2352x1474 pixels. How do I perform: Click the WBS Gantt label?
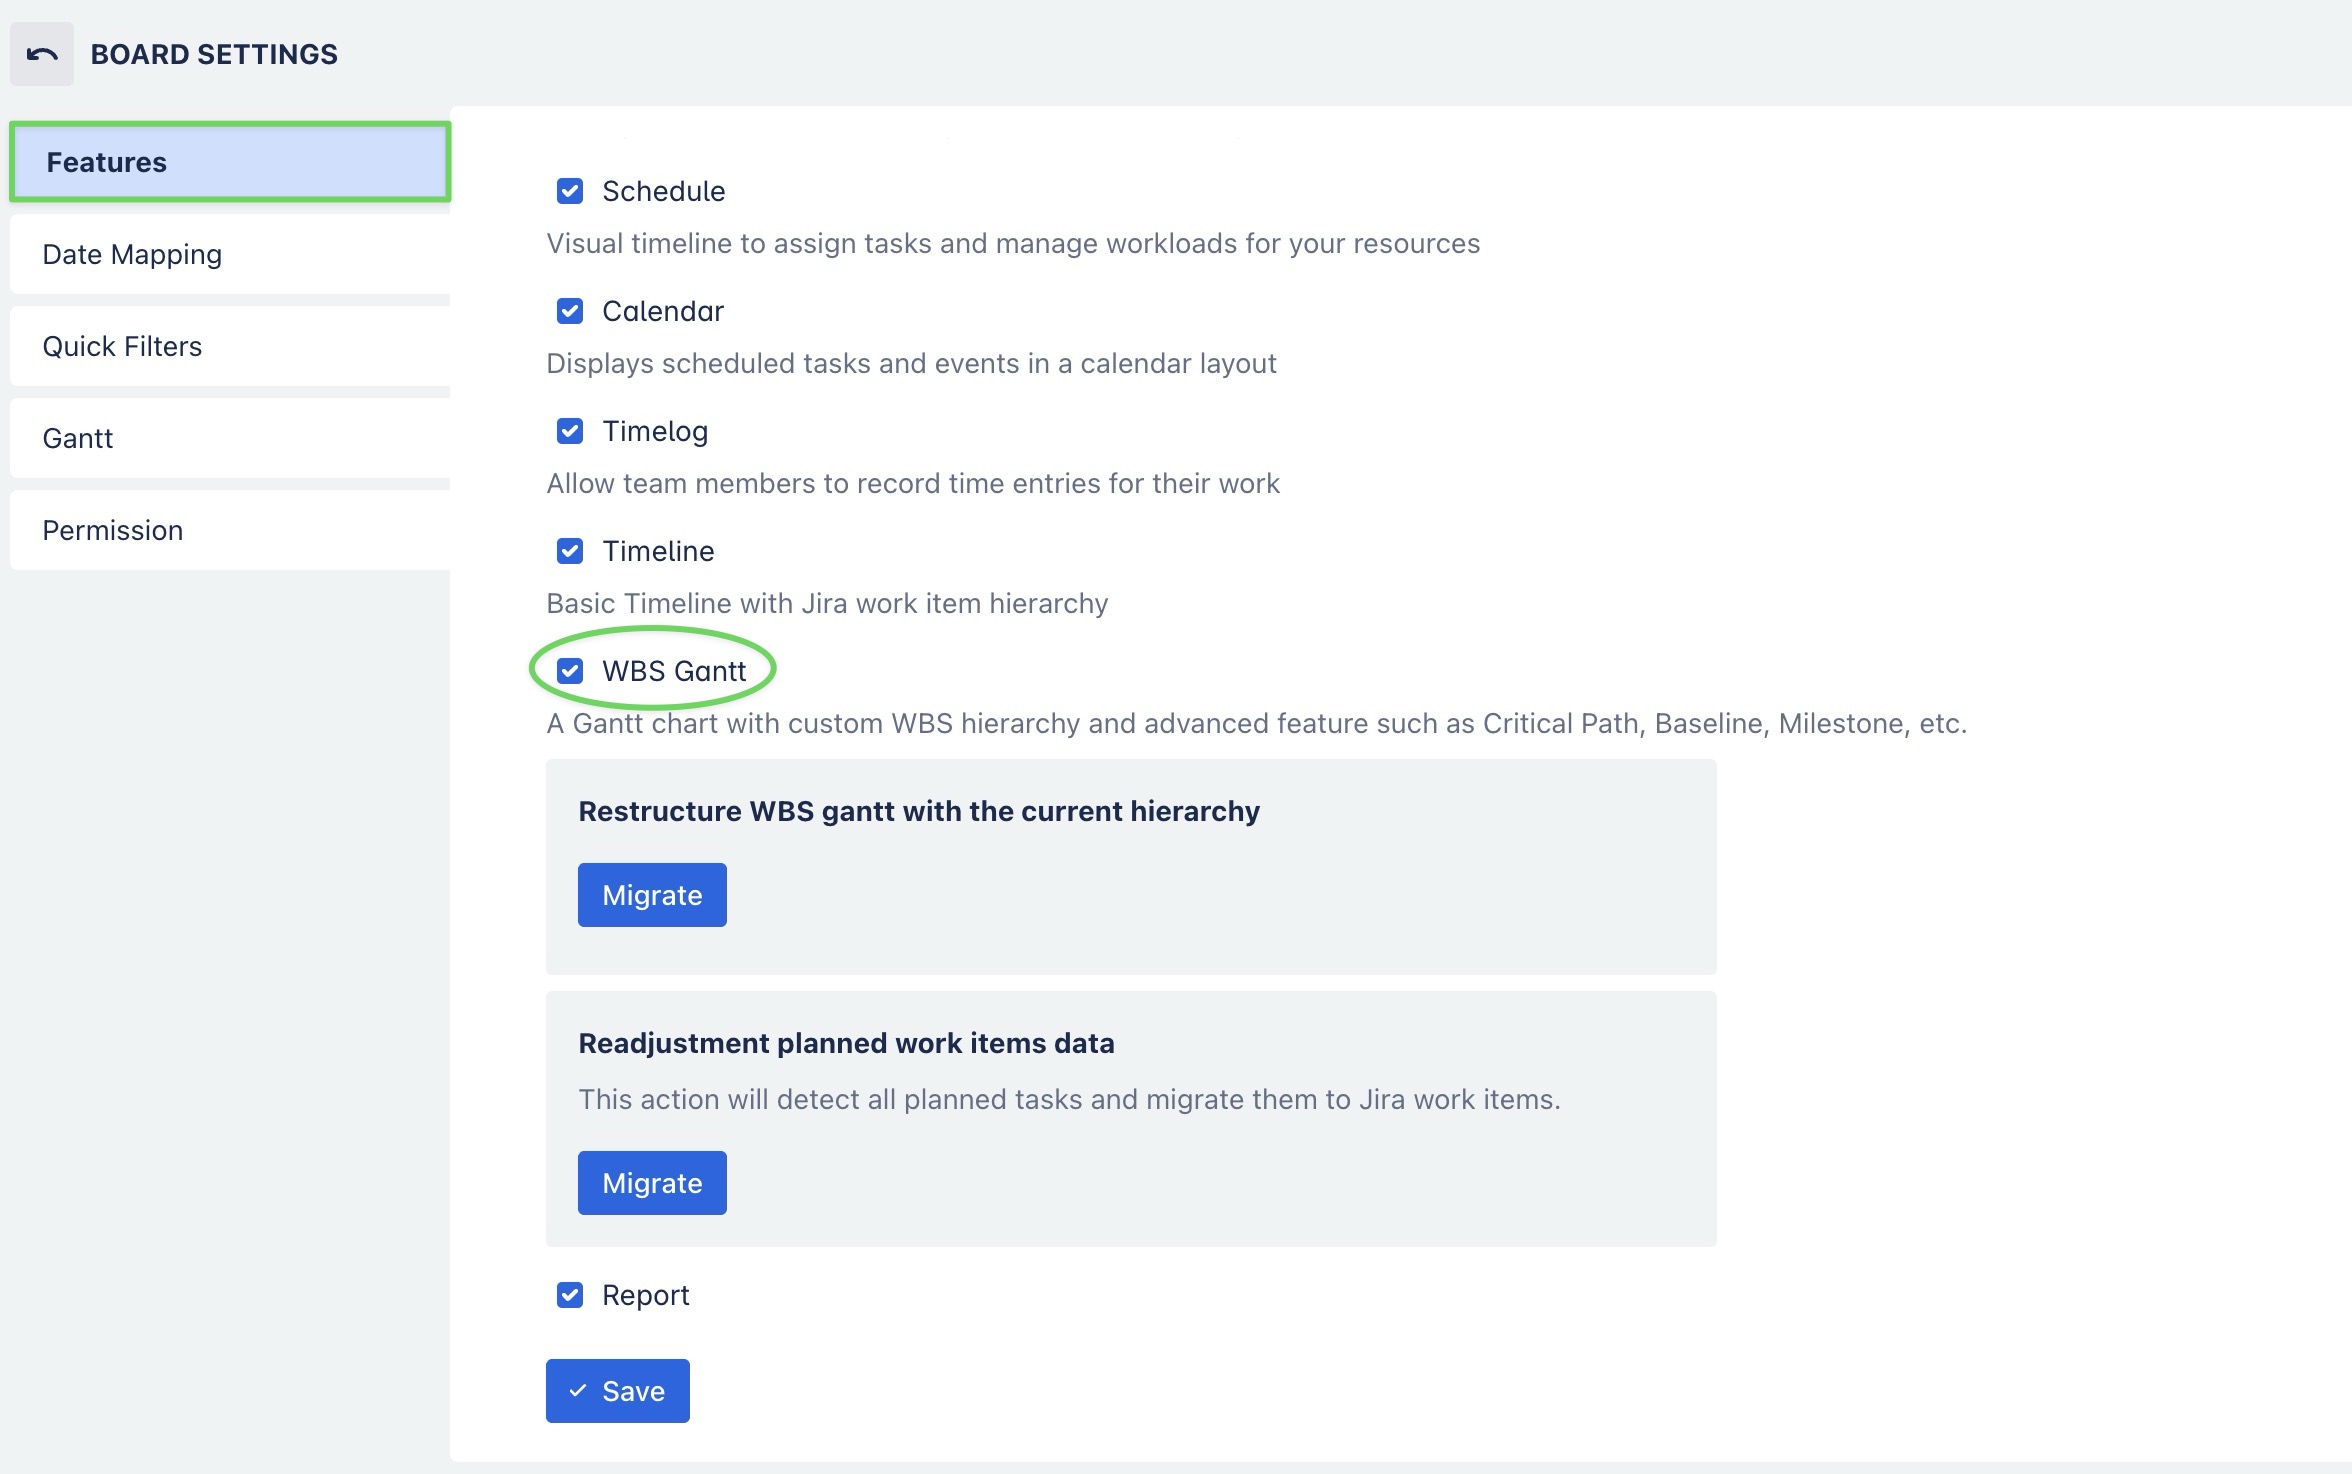pyautogui.click(x=674, y=671)
